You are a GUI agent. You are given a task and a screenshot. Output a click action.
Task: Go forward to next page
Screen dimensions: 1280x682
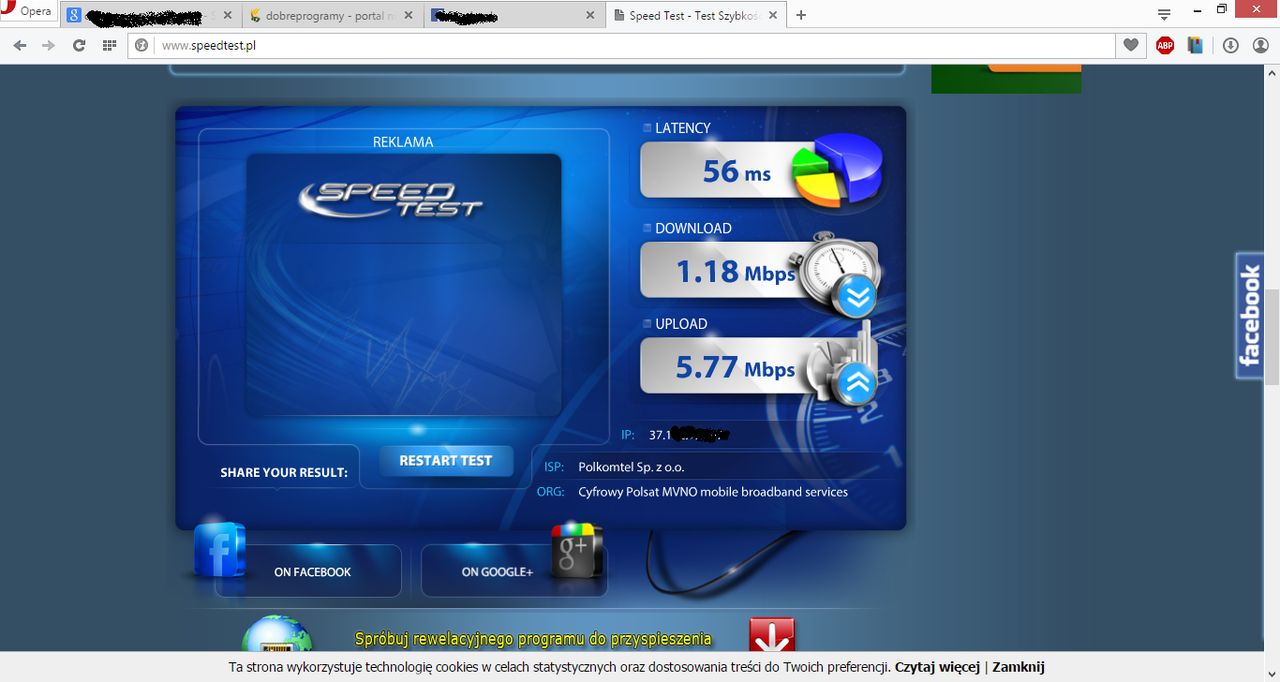(x=48, y=45)
